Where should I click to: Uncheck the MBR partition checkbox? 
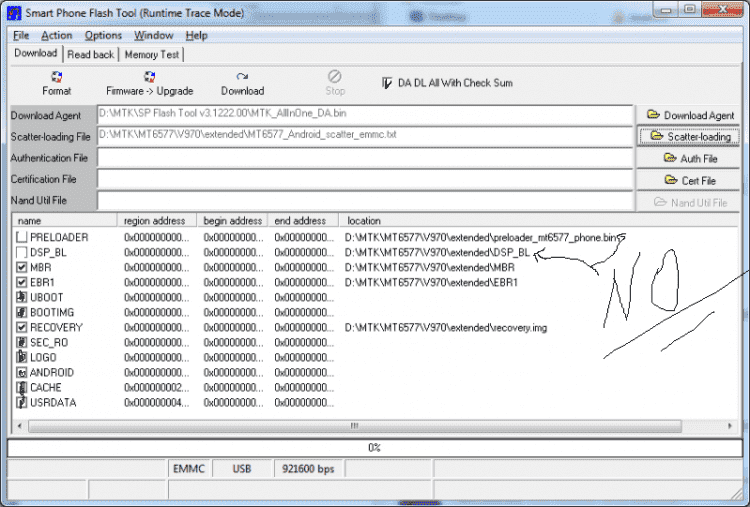tap(22, 267)
